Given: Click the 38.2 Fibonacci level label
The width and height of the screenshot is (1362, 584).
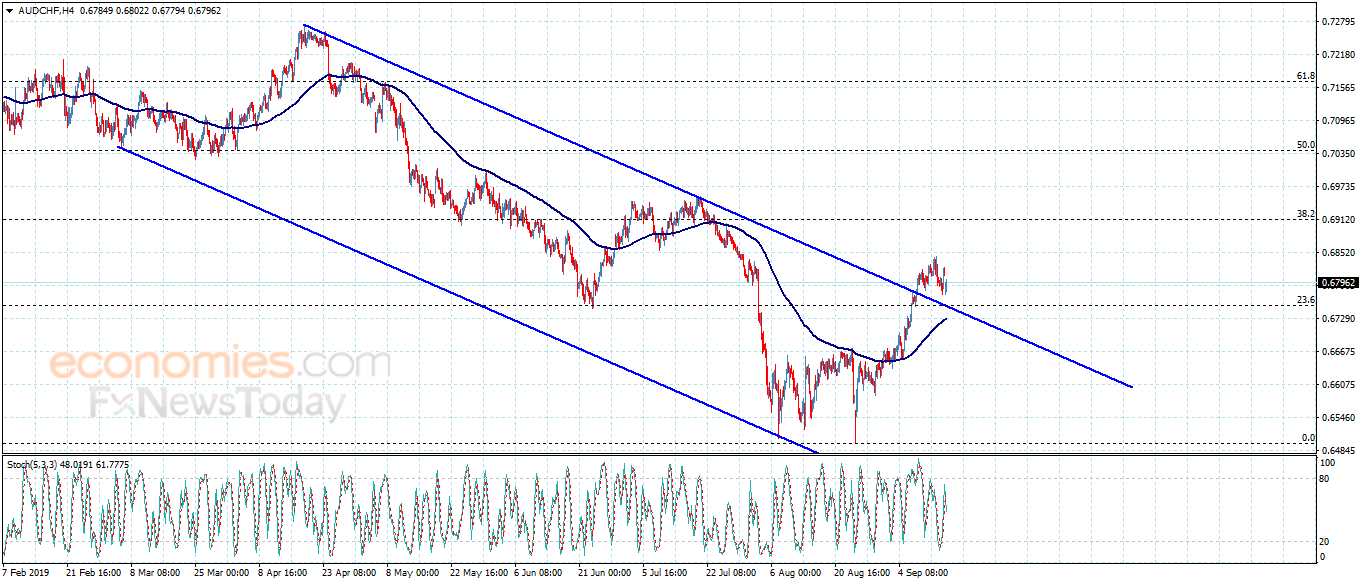Looking at the screenshot, I should point(1305,214).
